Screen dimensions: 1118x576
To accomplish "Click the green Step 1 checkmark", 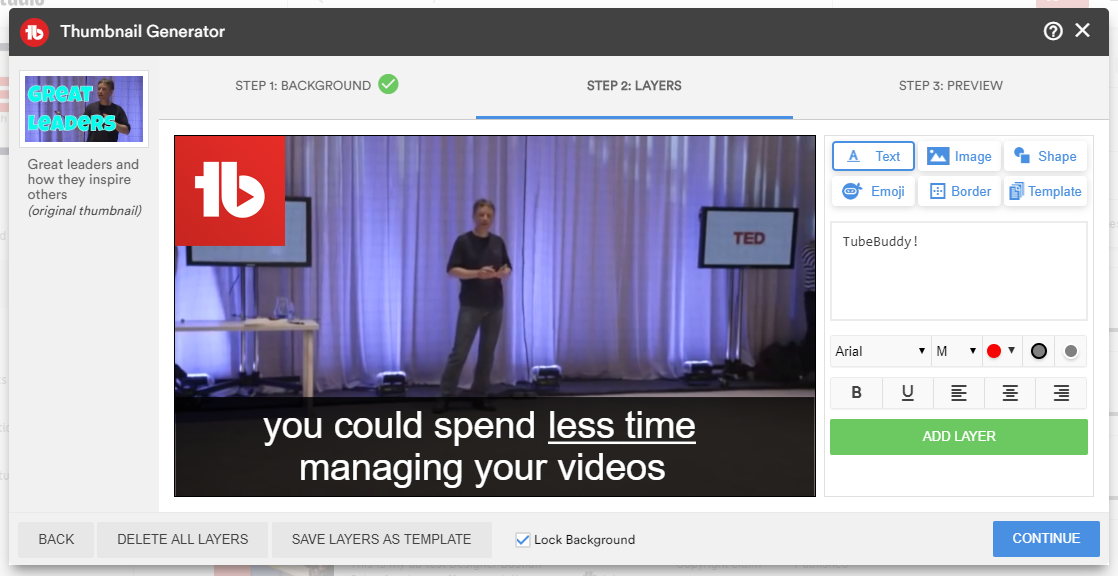I will tap(389, 84).
